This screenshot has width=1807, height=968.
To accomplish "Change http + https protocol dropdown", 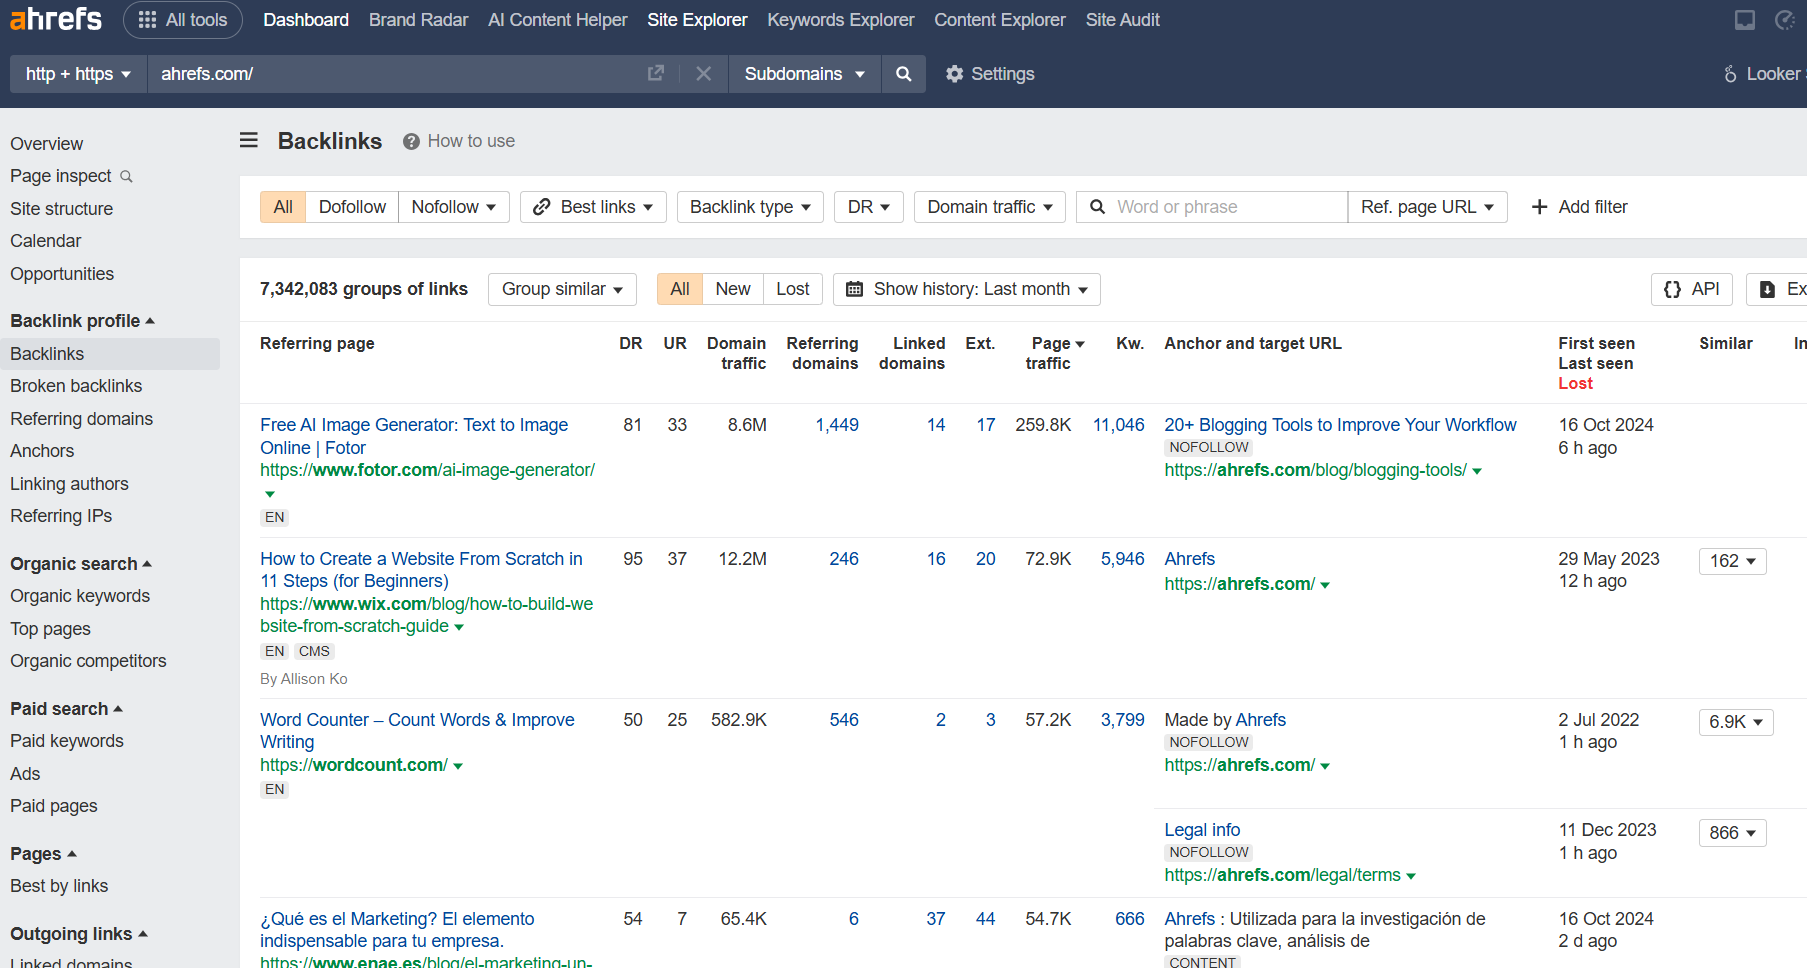I will click(x=79, y=74).
